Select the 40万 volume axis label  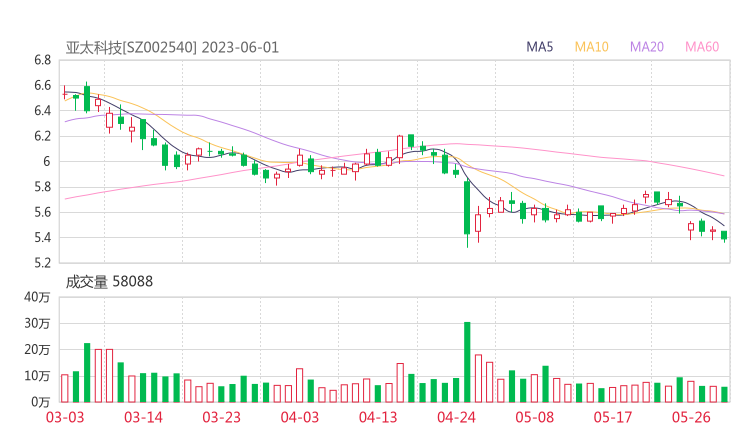(37, 297)
